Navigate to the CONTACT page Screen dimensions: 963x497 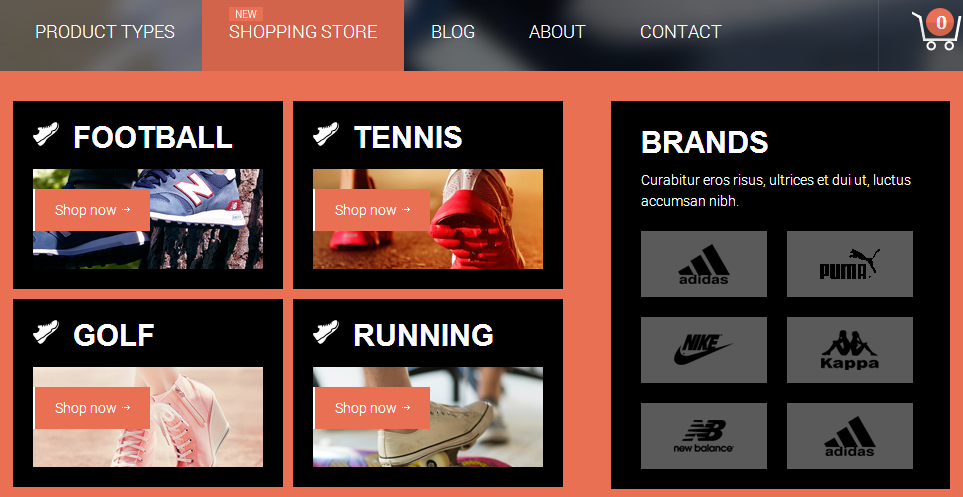(680, 32)
